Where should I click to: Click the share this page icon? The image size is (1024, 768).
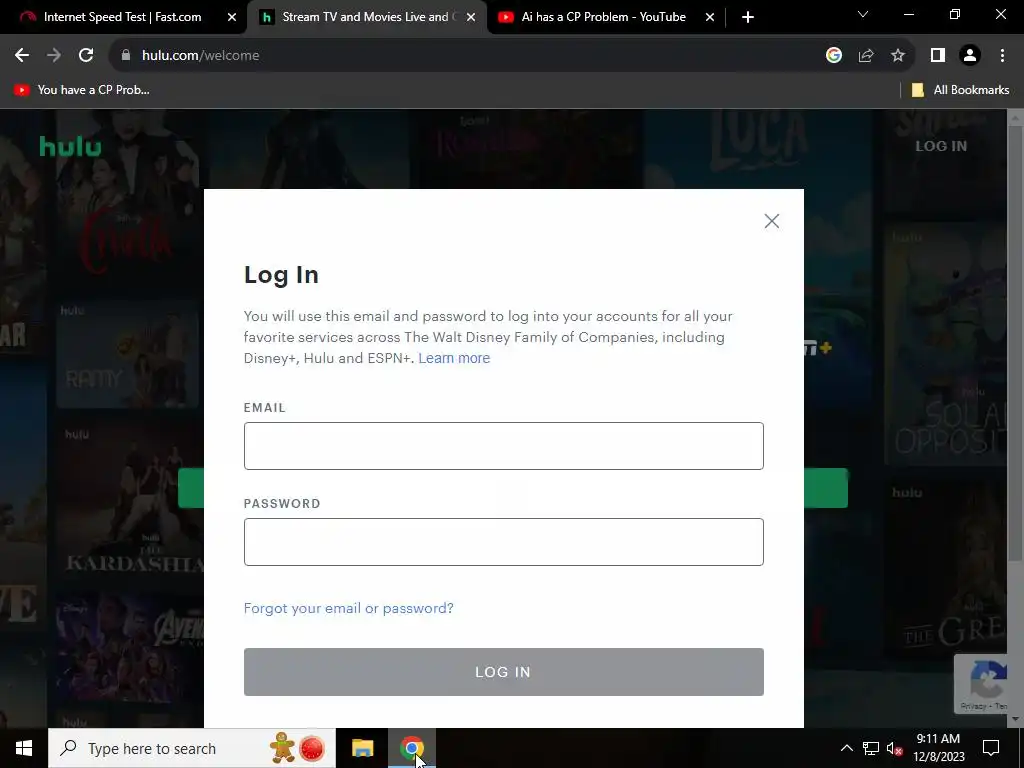click(x=866, y=56)
